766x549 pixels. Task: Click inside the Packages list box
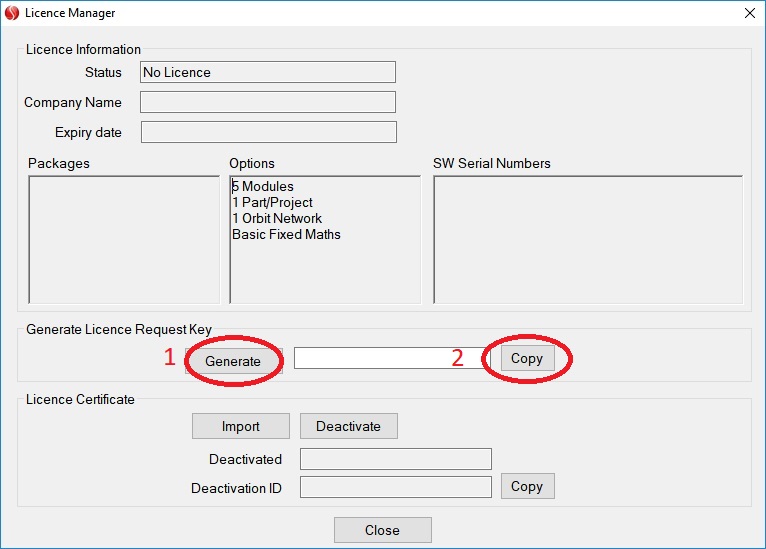click(x=124, y=240)
